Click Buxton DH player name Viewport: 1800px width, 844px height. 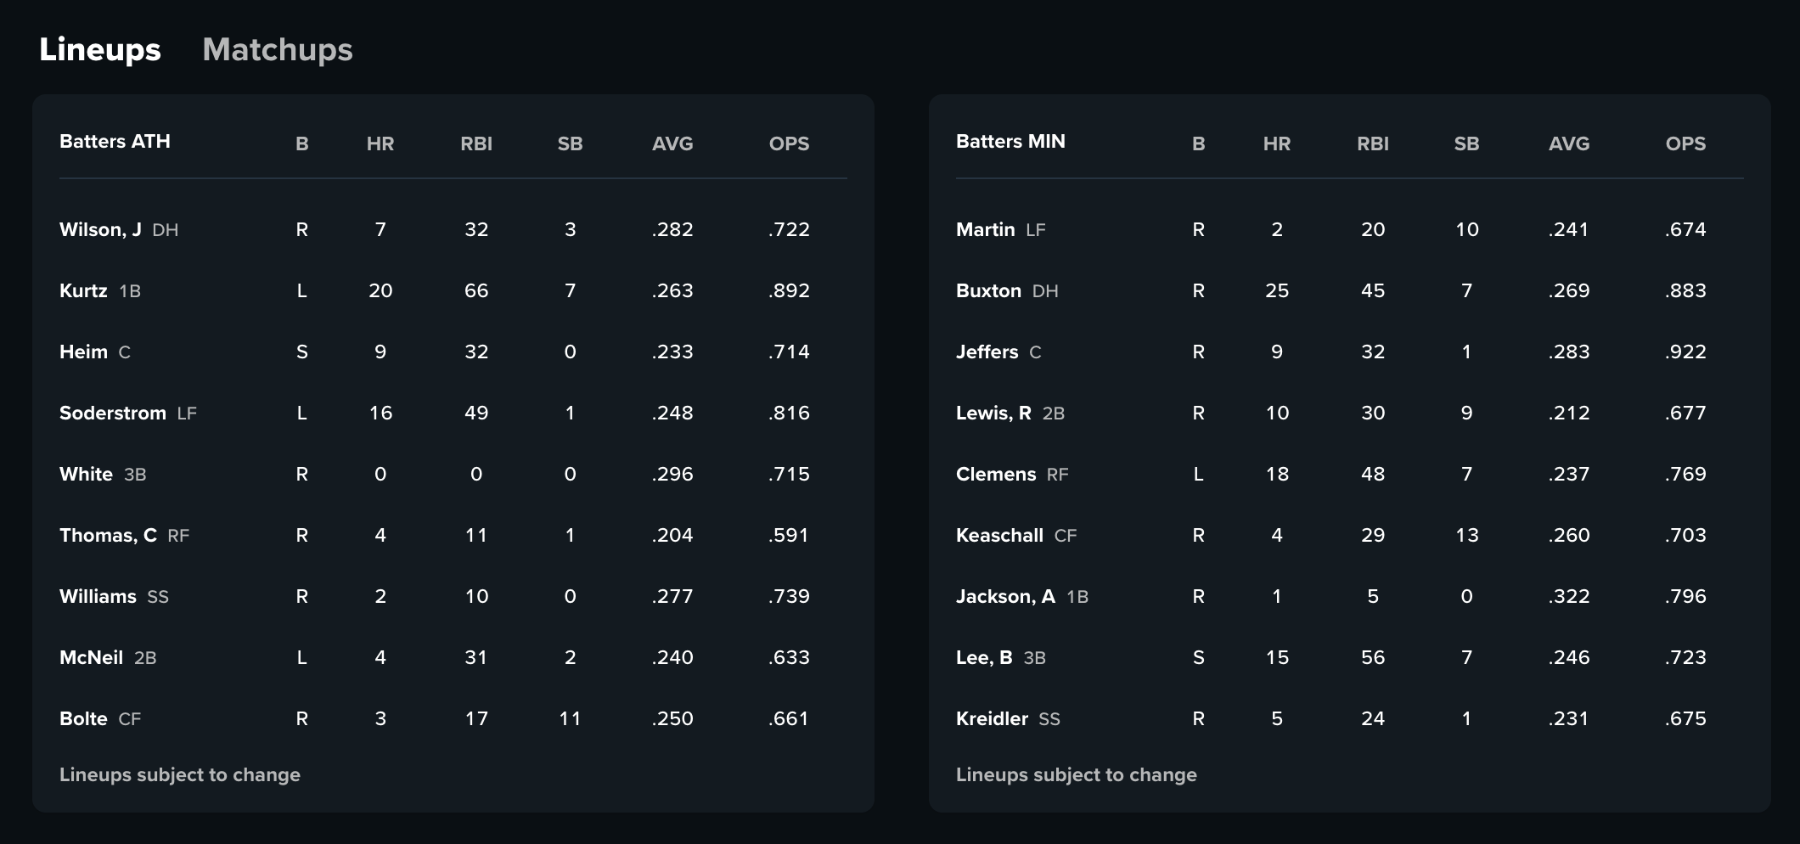click(x=1007, y=291)
